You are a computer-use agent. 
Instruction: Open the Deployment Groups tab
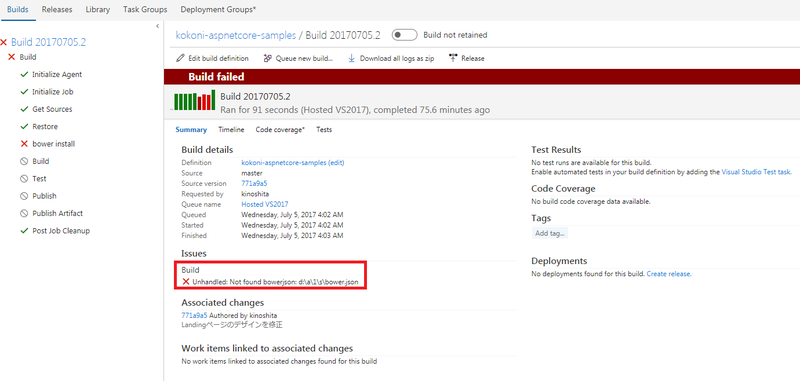pyautogui.click(x=218, y=10)
